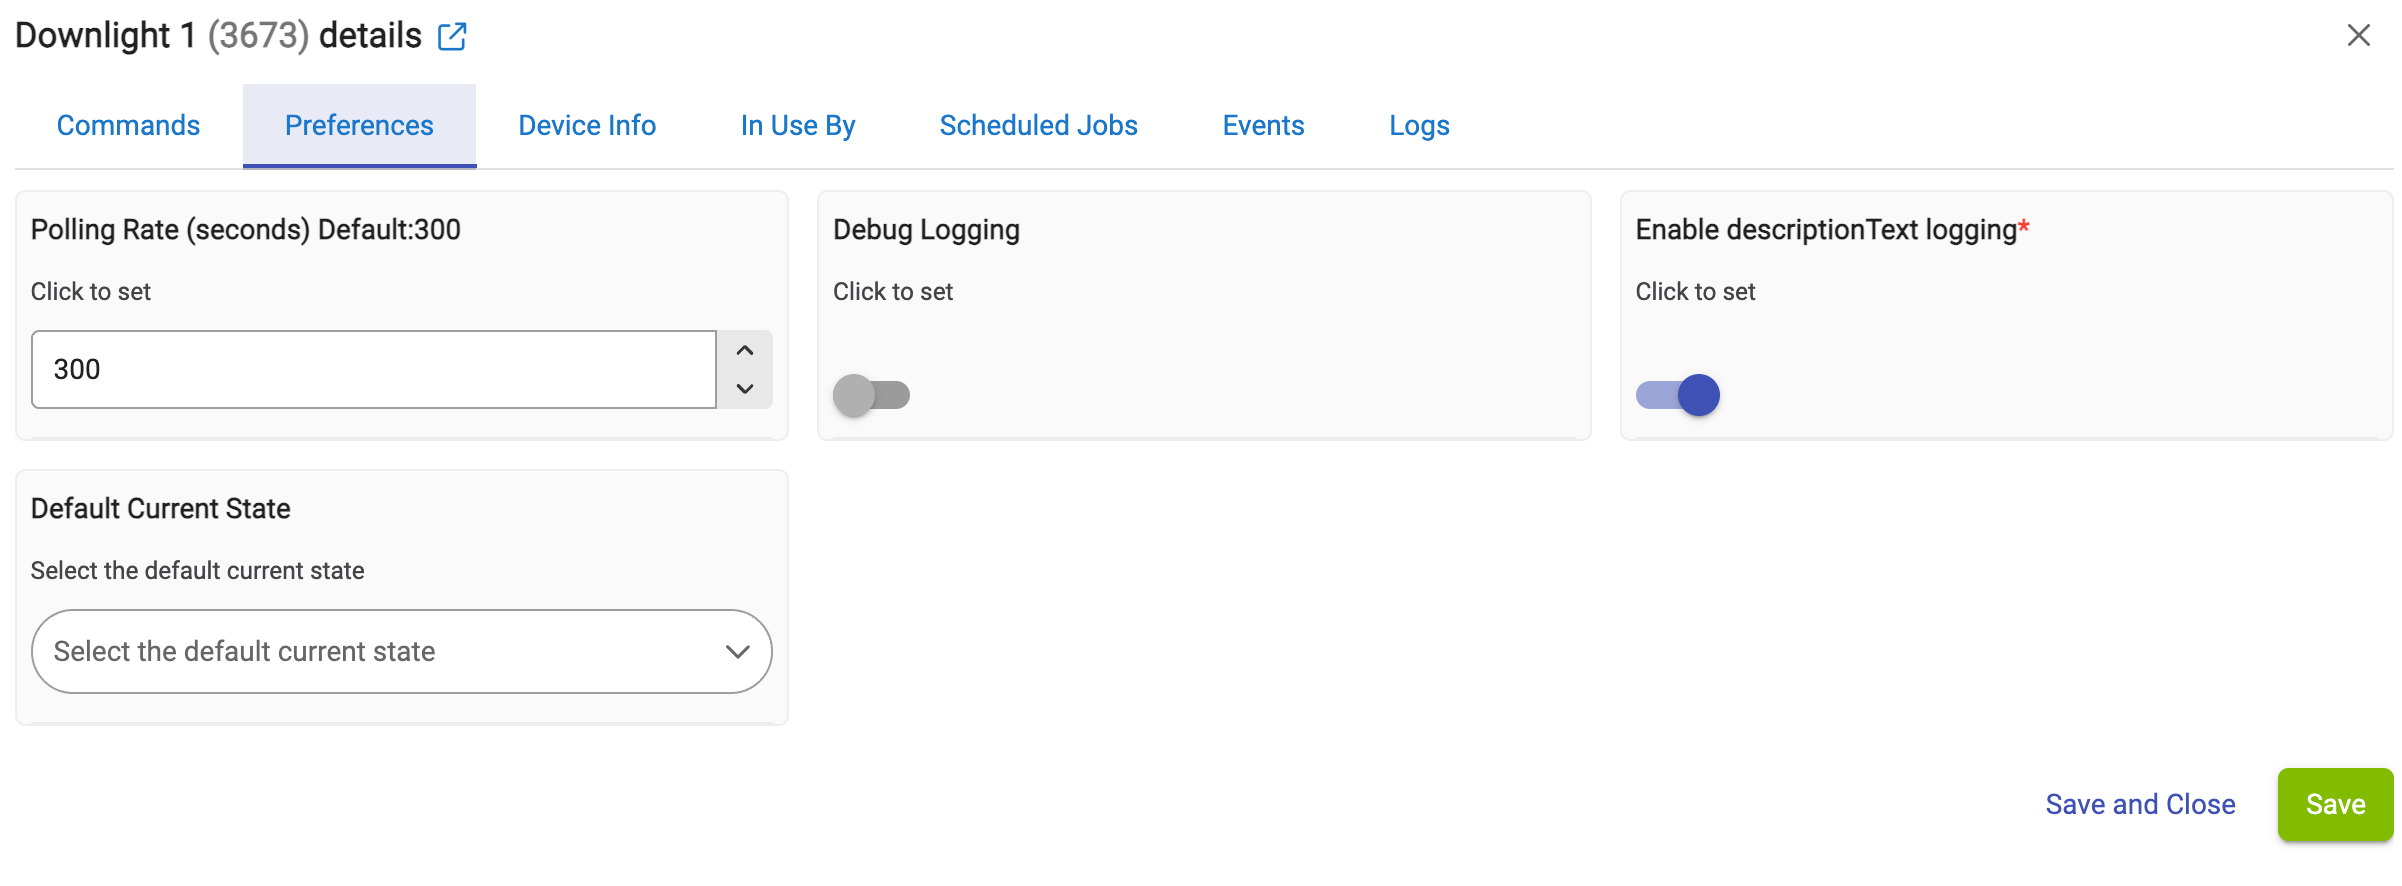Image resolution: width=2402 pixels, height=886 pixels.
Task: Show the Events tab
Action: 1263,126
